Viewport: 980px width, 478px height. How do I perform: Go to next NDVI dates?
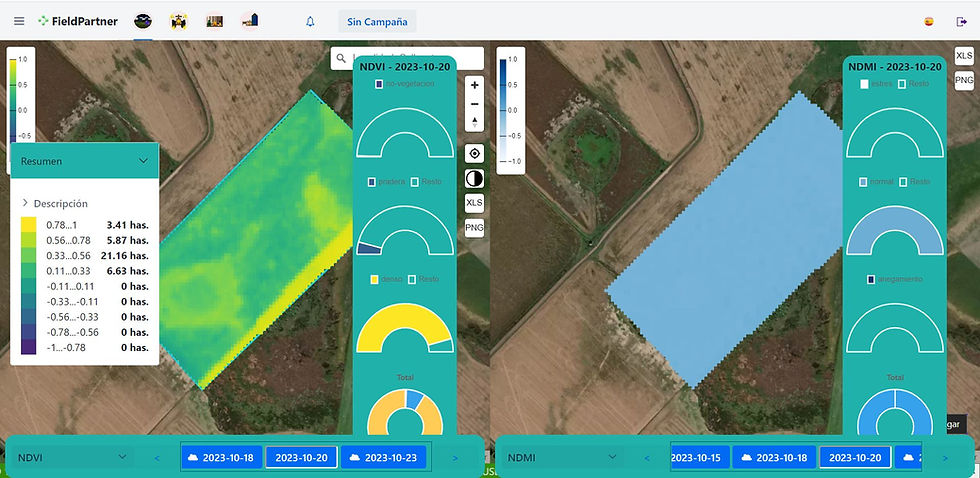455,458
